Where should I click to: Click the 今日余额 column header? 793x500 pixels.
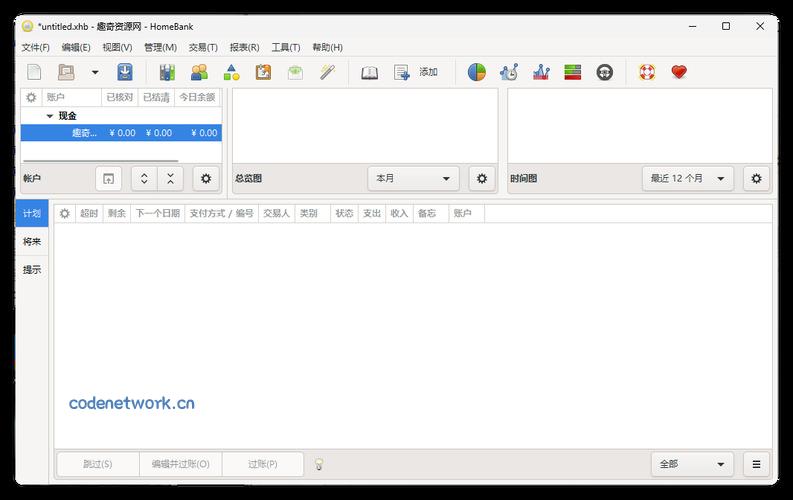(x=197, y=97)
